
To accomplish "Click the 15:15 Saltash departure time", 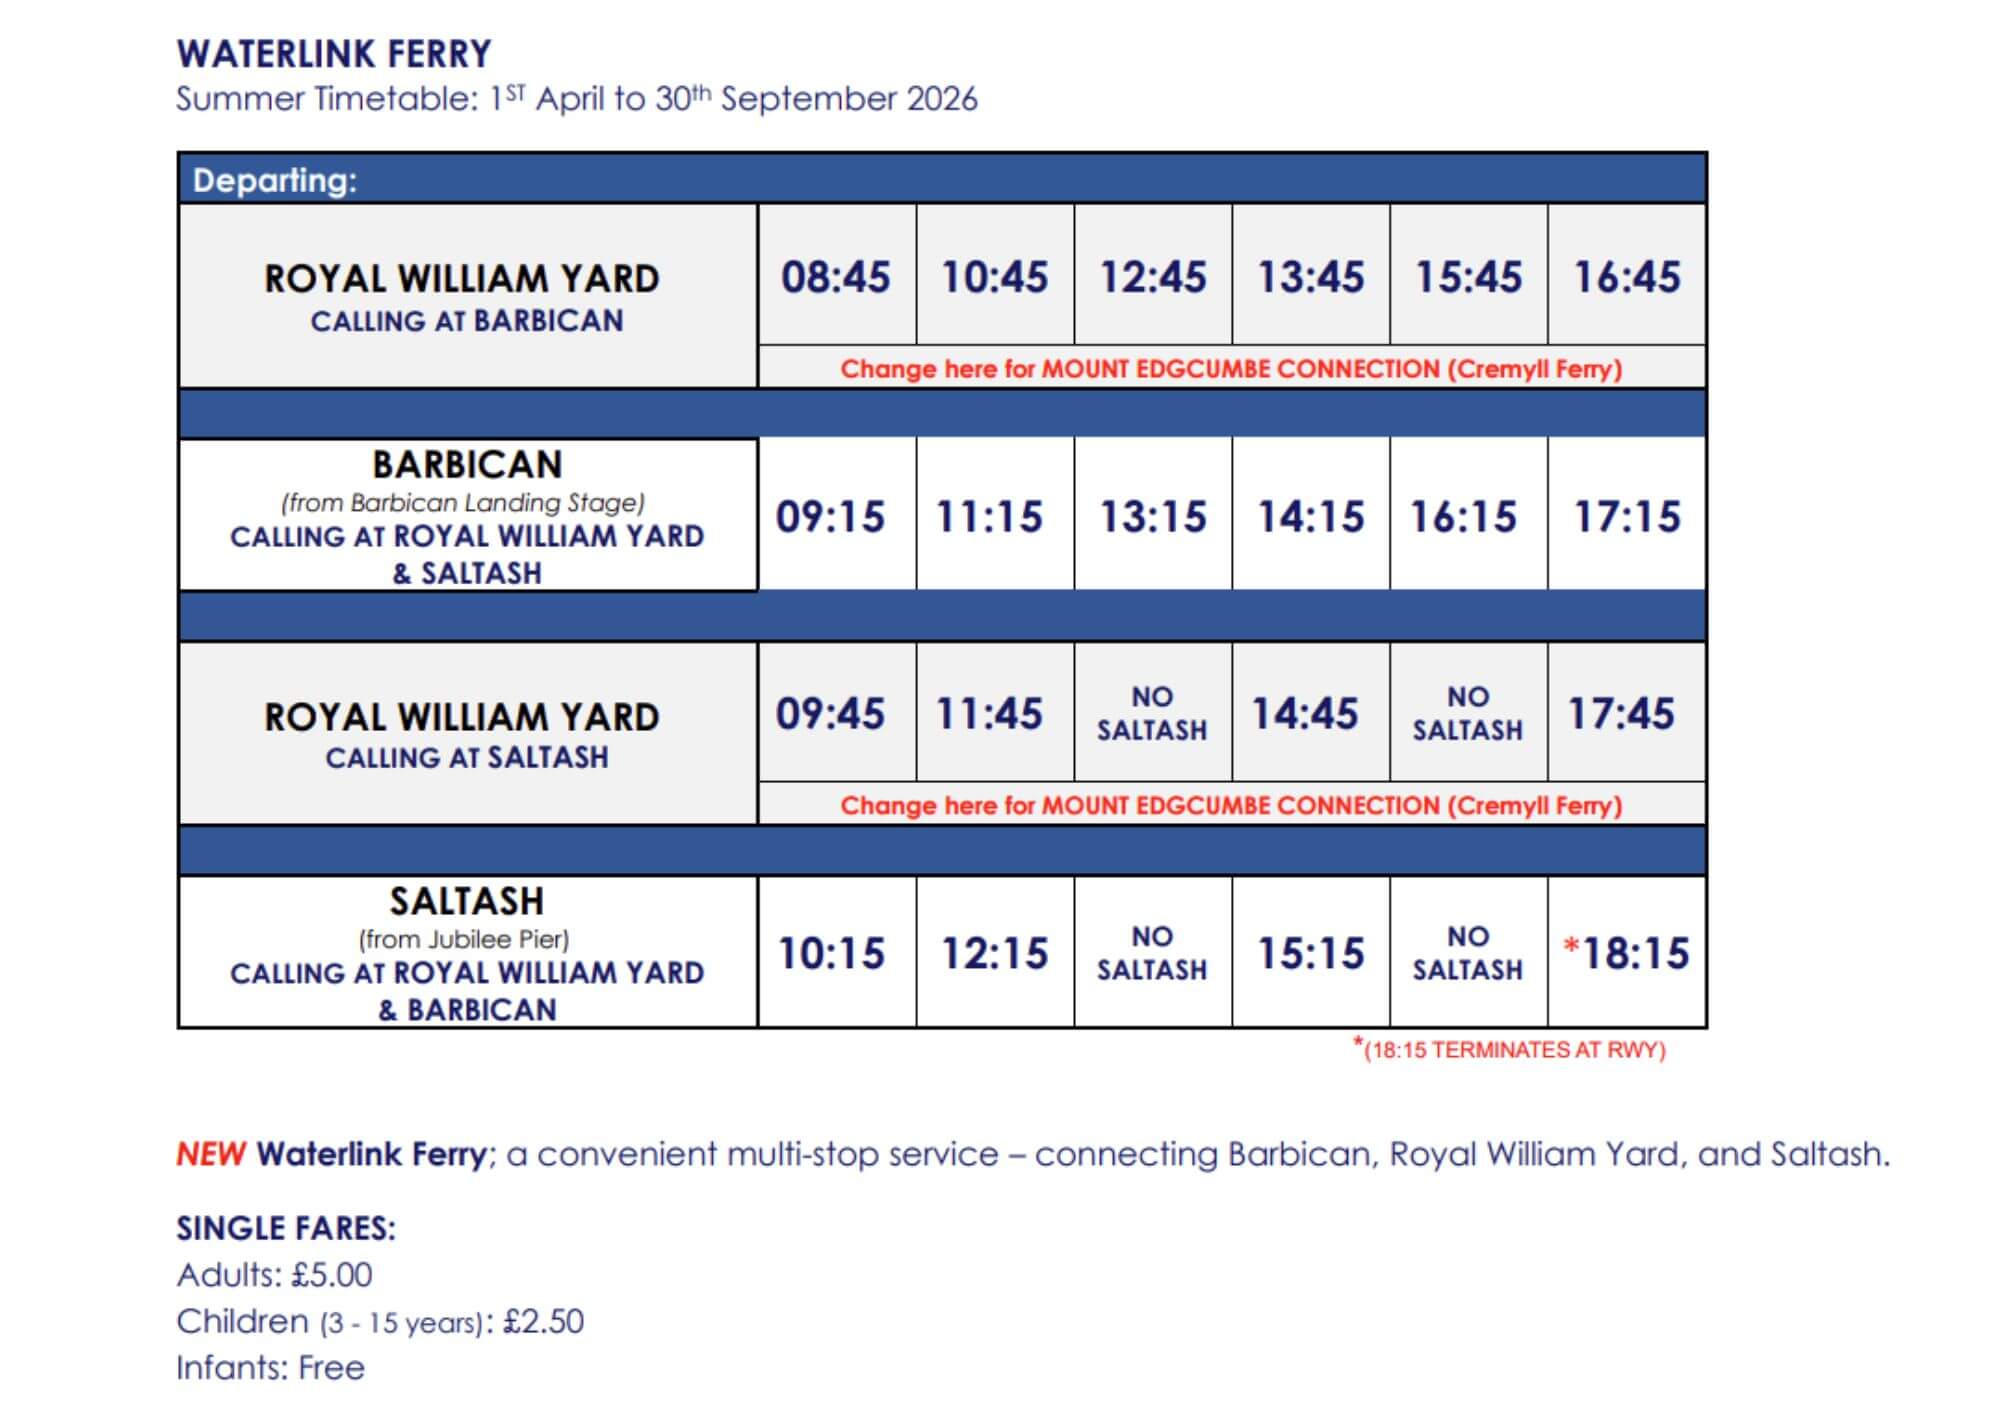I will click(x=1311, y=953).
